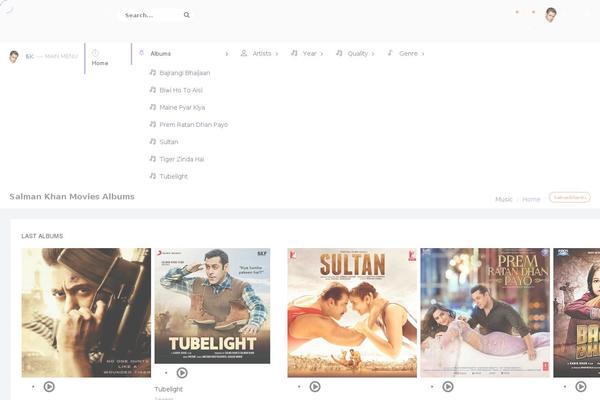Expand the Genre chevron
The width and height of the screenshot is (600, 400).
pos(423,54)
